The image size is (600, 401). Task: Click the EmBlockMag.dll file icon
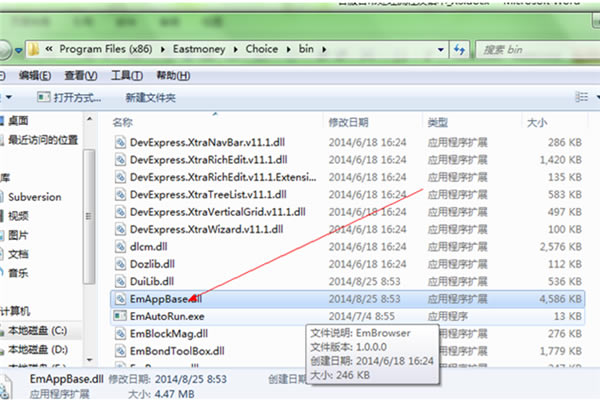pos(120,334)
